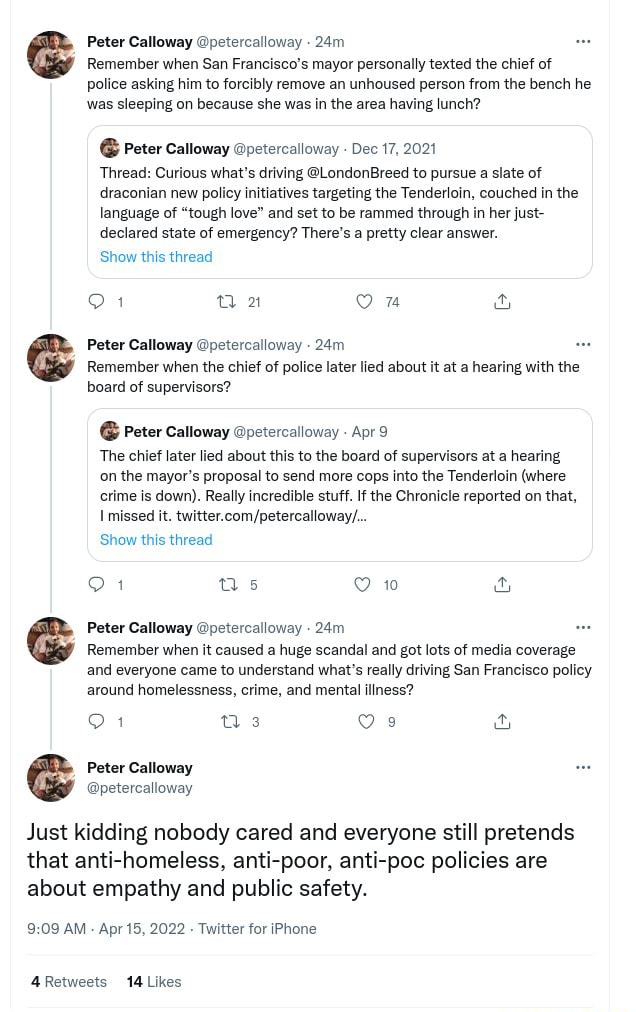Viewport: 636px width, 1012px height.
Task: Click 'Show this thread' on the Dec 17 quote
Action: (x=156, y=256)
